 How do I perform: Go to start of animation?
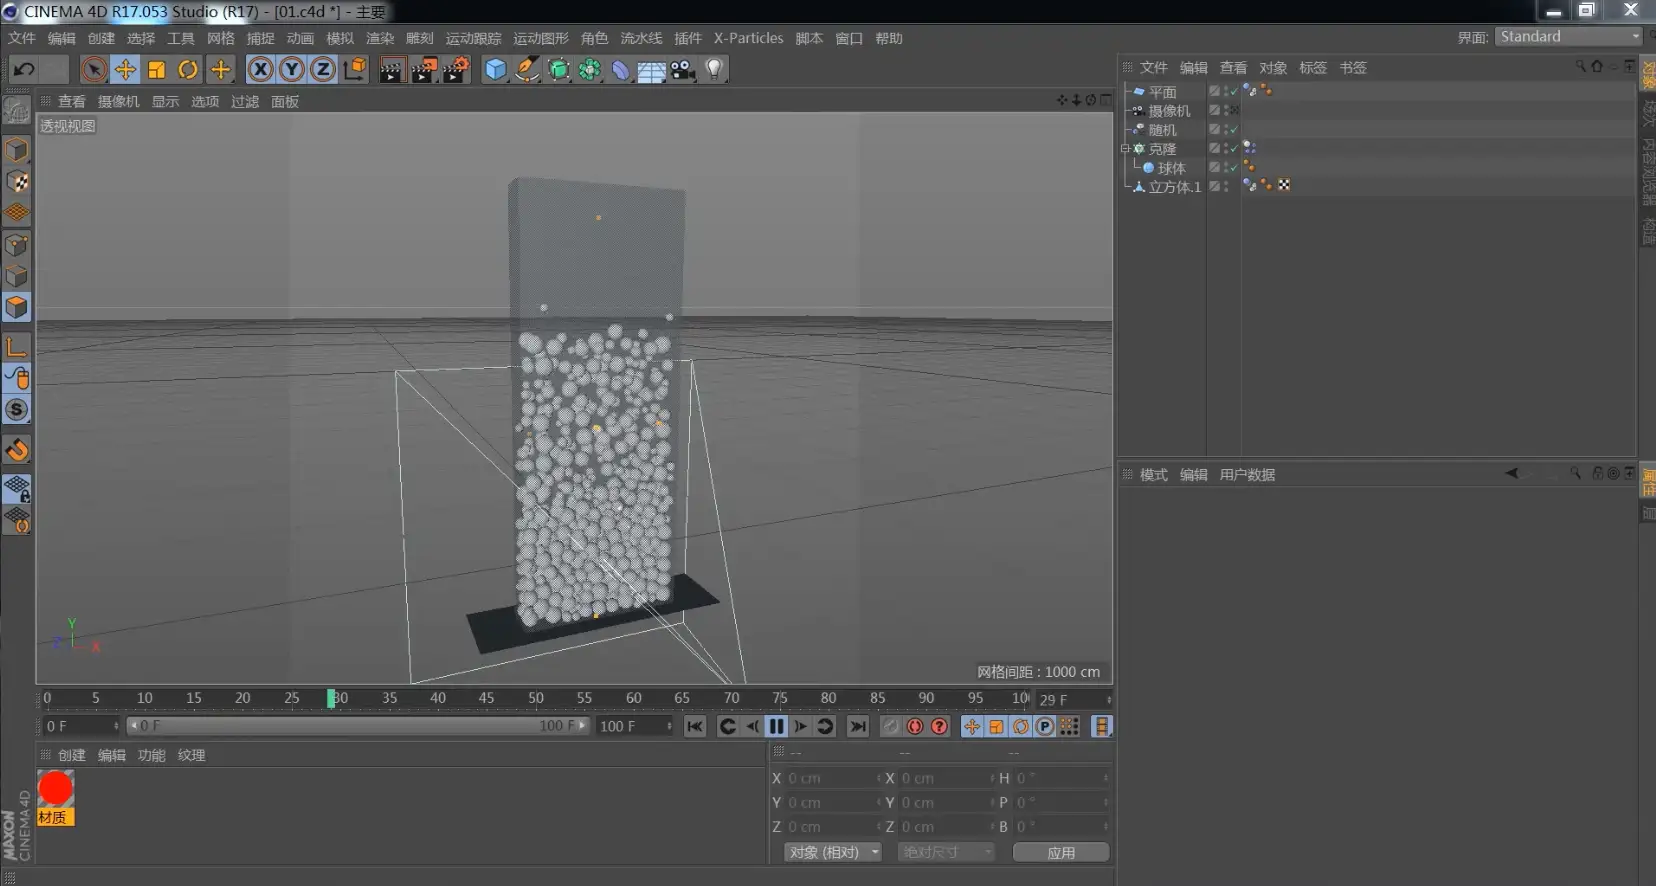(x=695, y=726)
